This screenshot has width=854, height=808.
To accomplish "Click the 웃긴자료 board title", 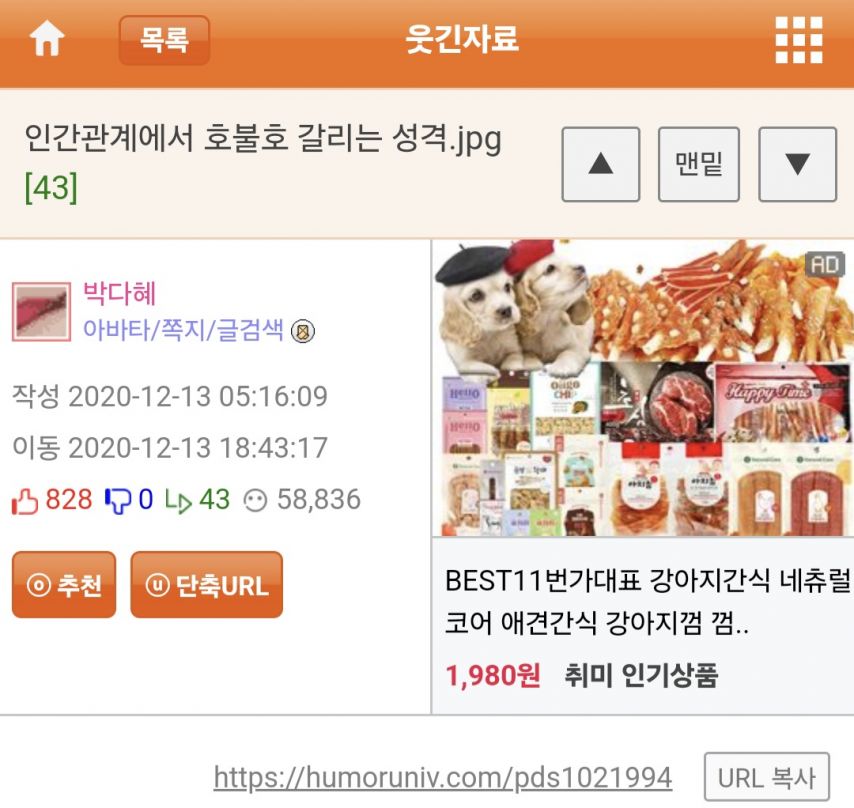I will click(x=462, y=39).
